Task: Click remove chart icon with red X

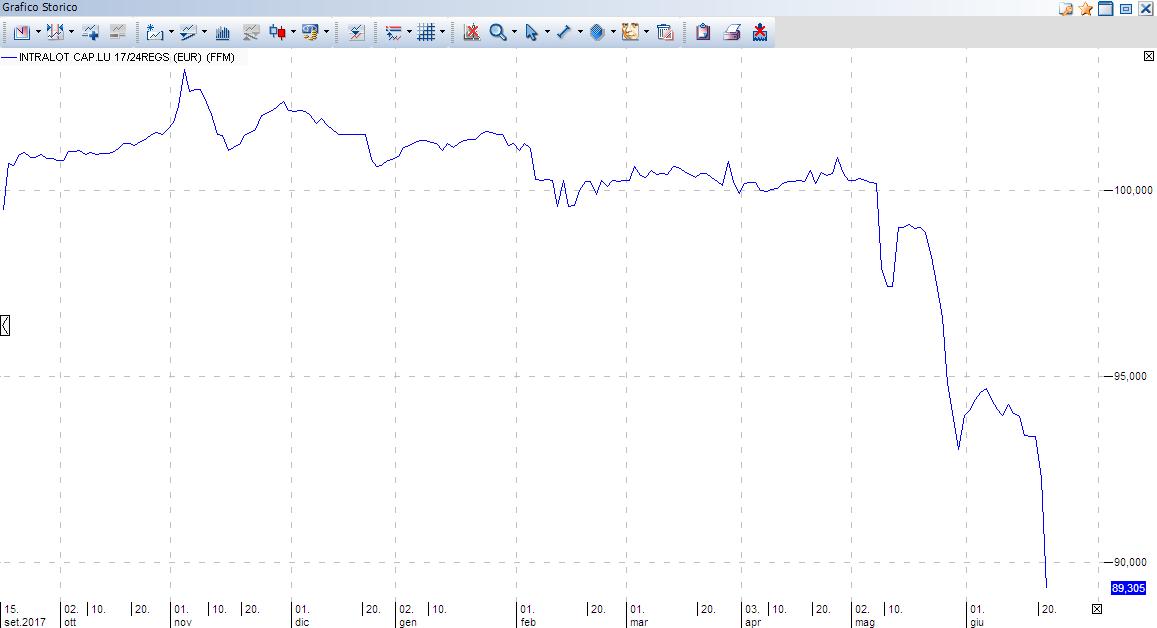Action: point(471,32)
